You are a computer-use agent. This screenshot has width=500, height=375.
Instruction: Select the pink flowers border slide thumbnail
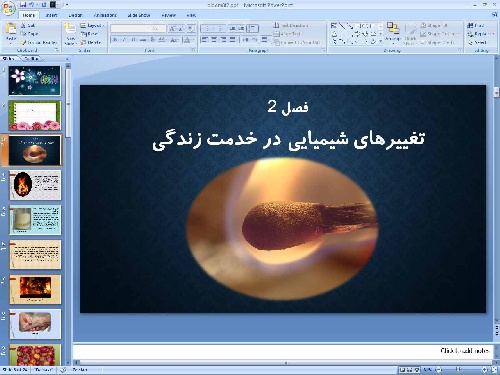(35, 116)
